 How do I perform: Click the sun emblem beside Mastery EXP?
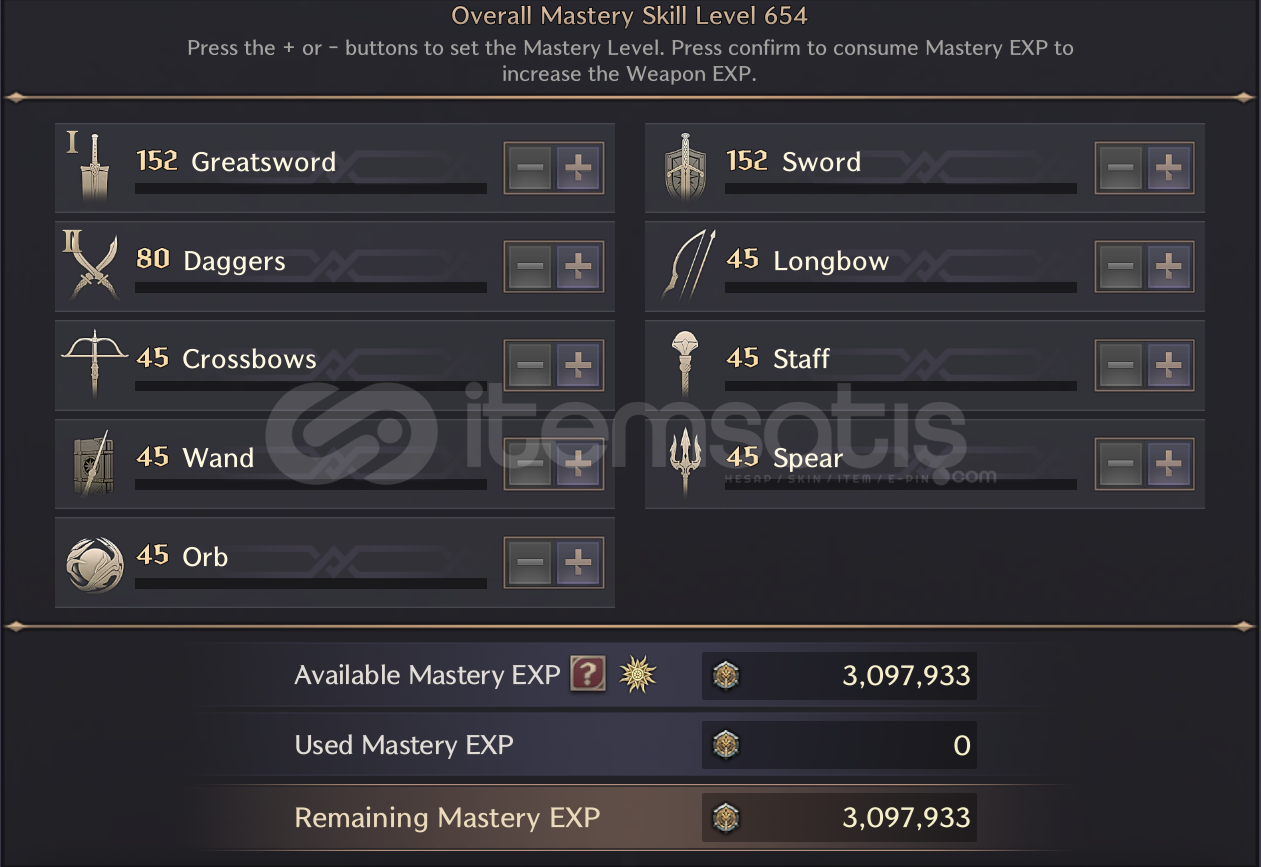click(x=637, y=676)
